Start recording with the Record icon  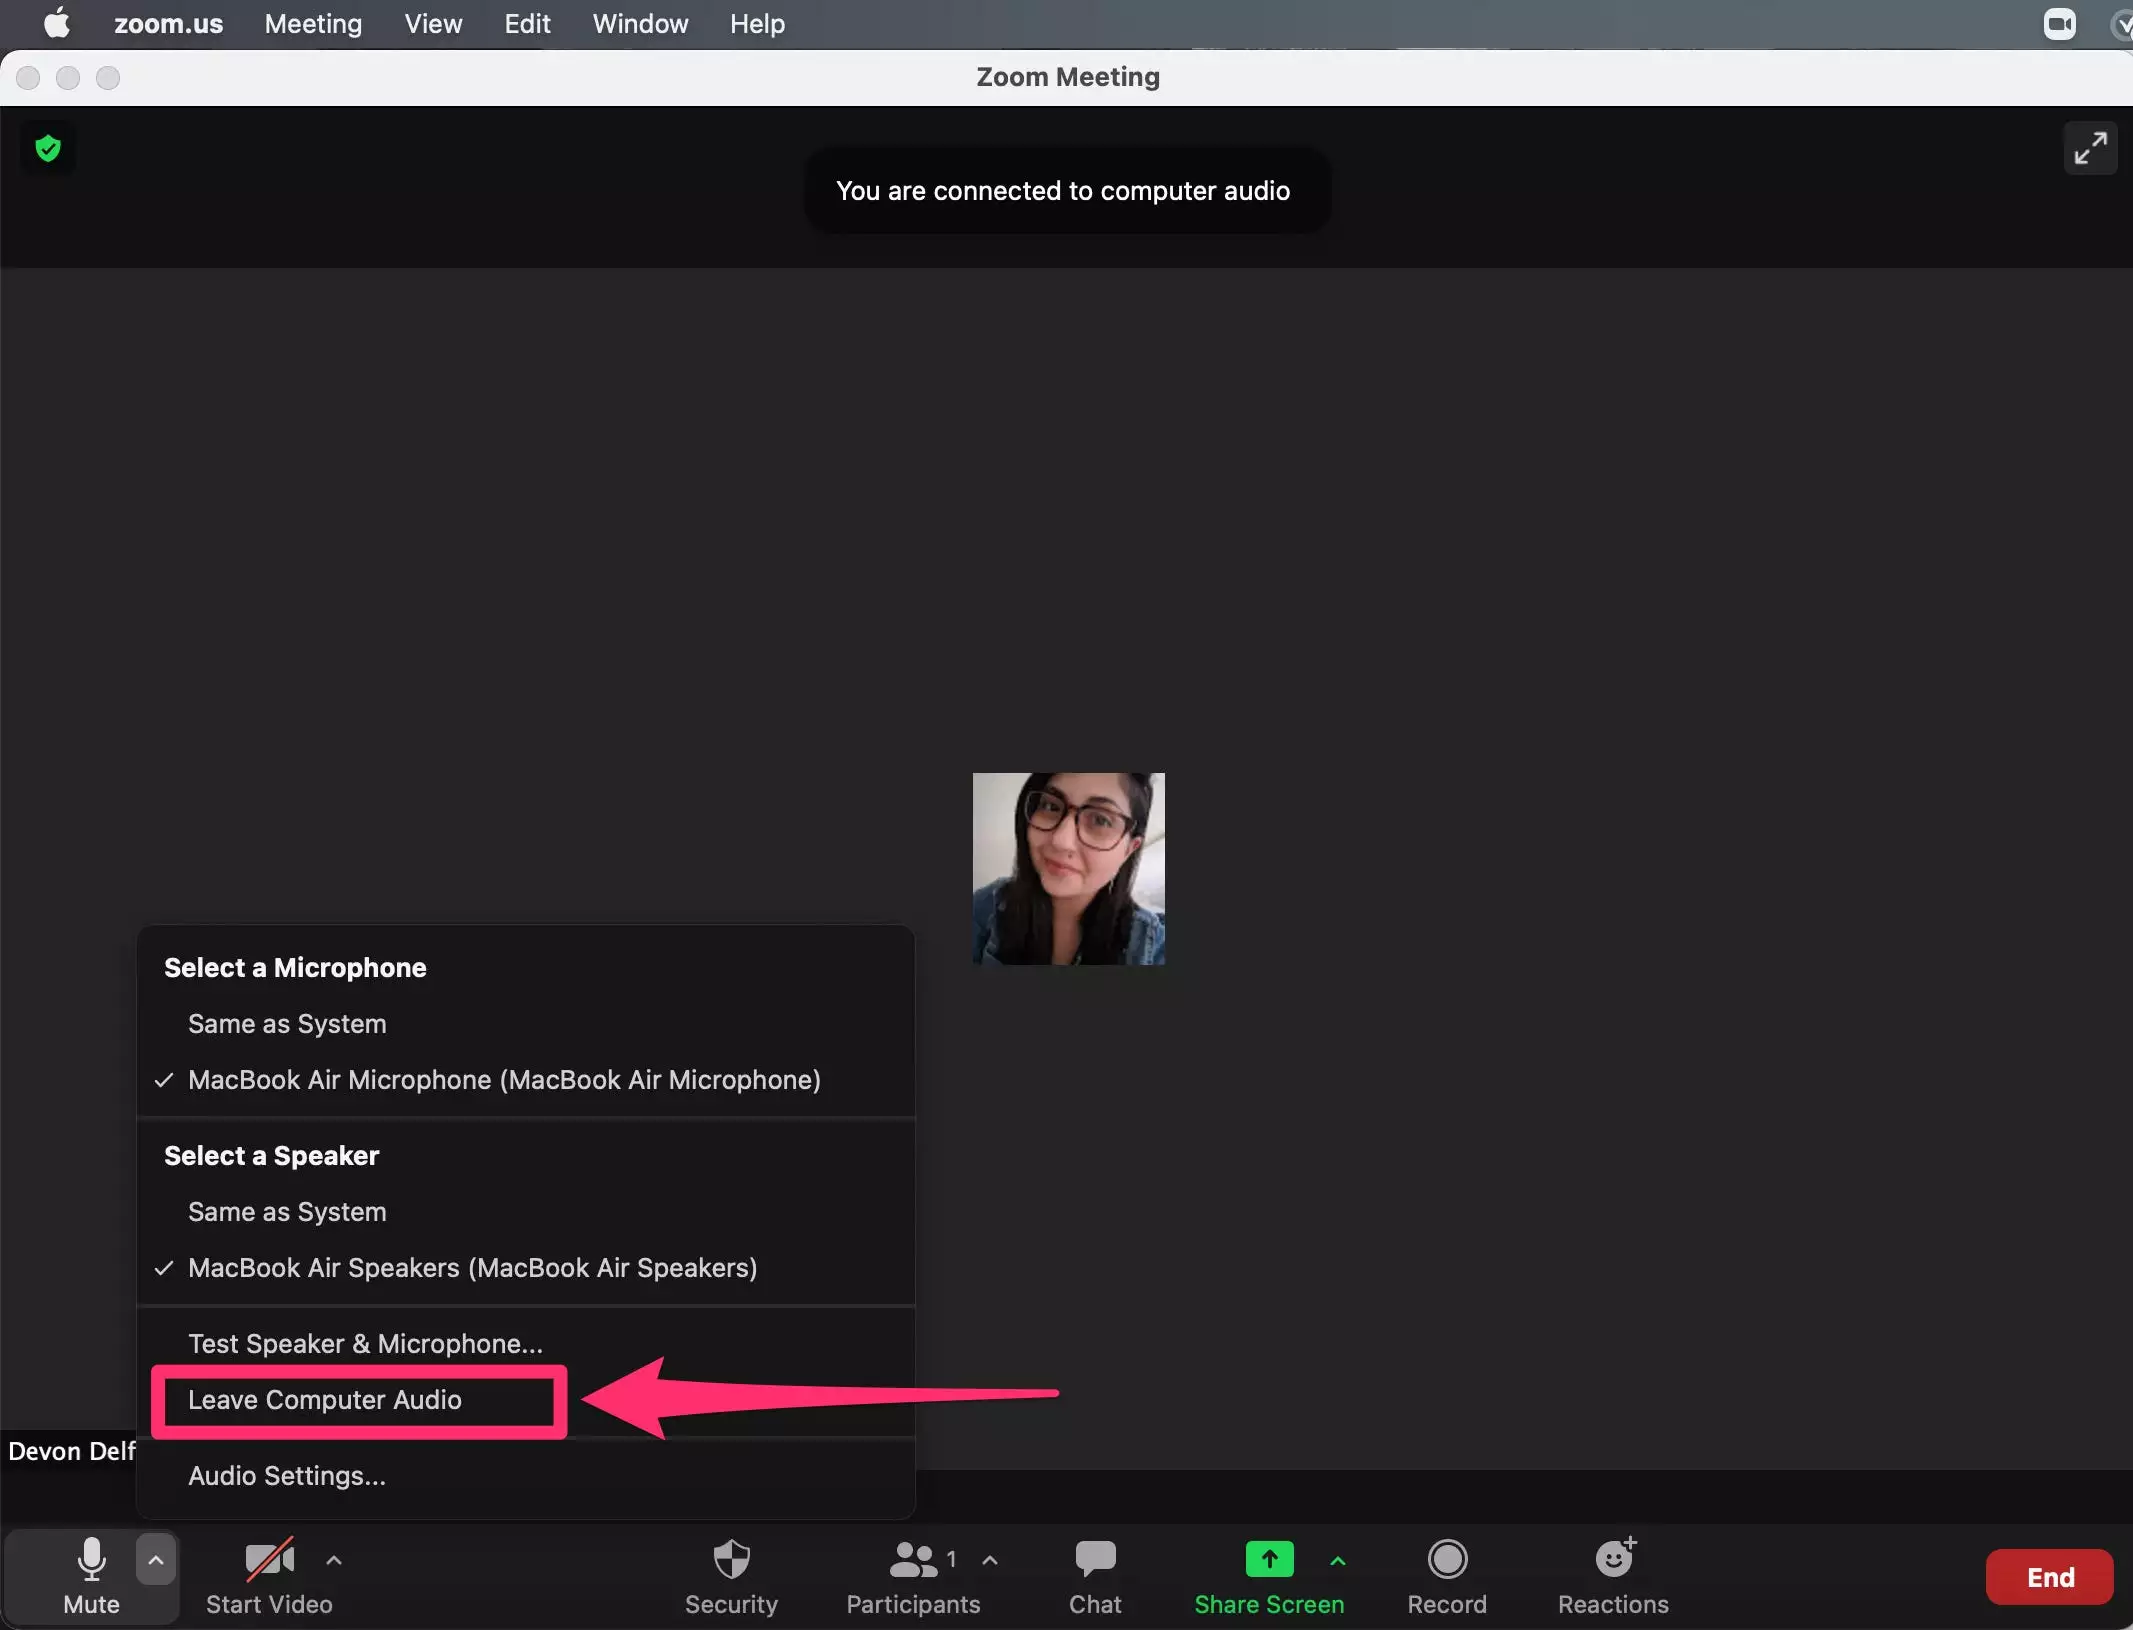pyautogui.click(x=1446, y=1559)
